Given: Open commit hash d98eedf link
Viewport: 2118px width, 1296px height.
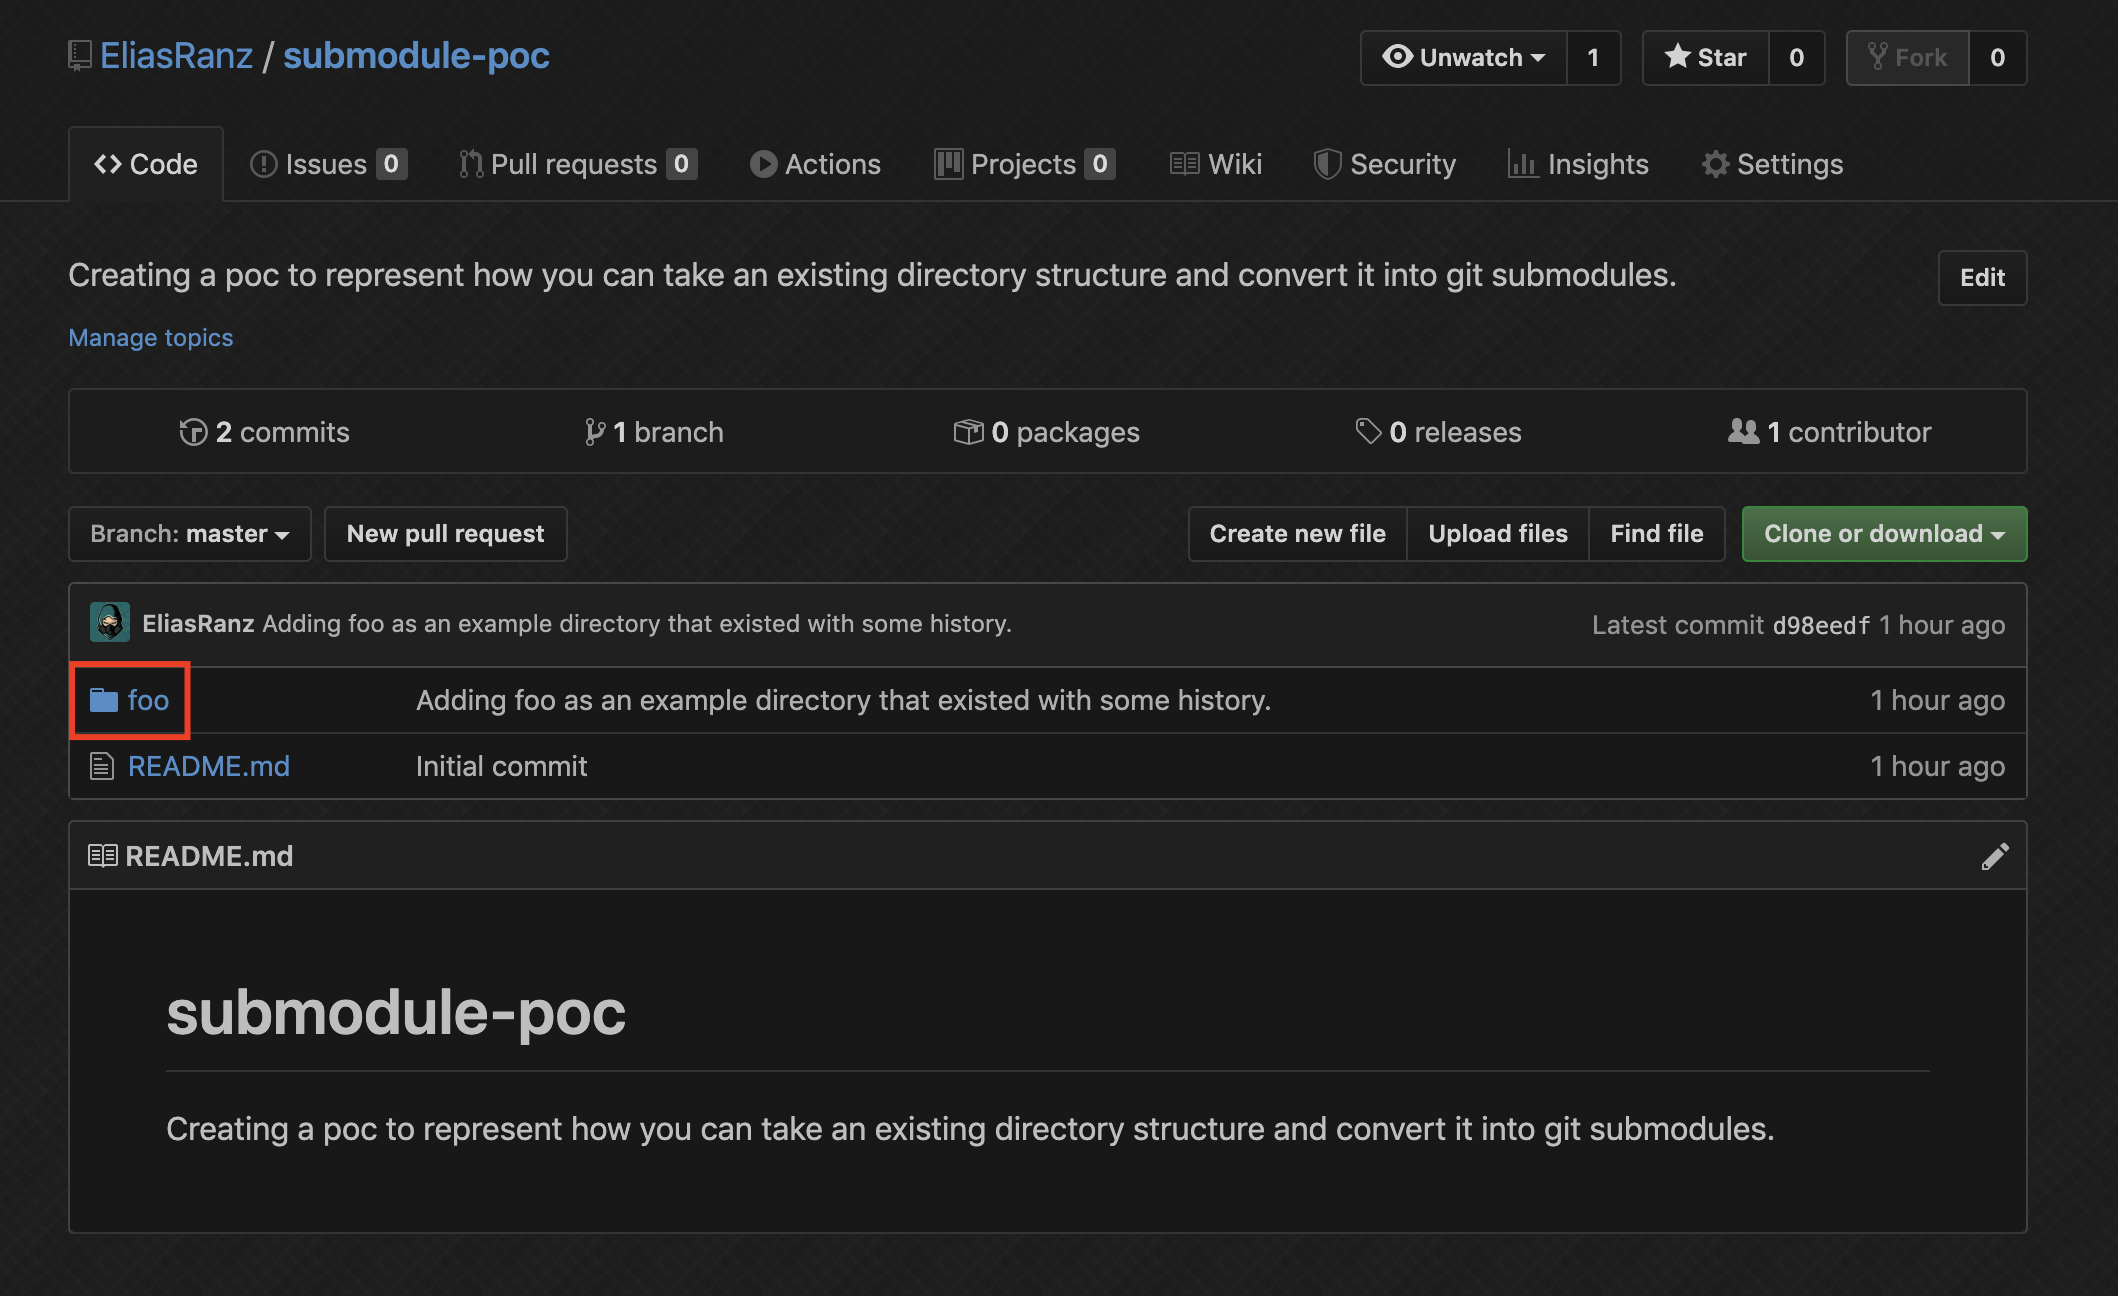Looking at the screenshot, I should (1821, 625).
